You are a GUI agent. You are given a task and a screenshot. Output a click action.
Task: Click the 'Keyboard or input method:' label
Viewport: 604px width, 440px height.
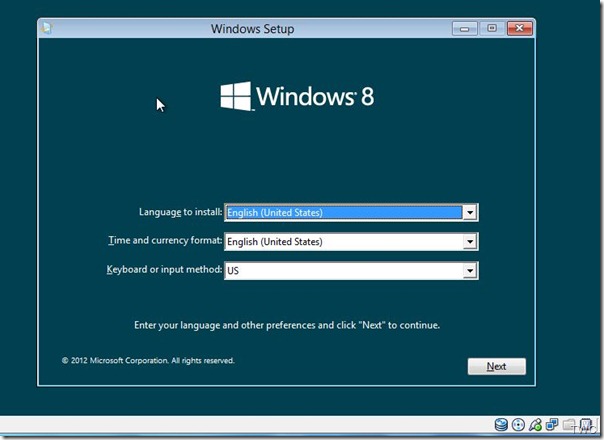(x=164, y=269)
